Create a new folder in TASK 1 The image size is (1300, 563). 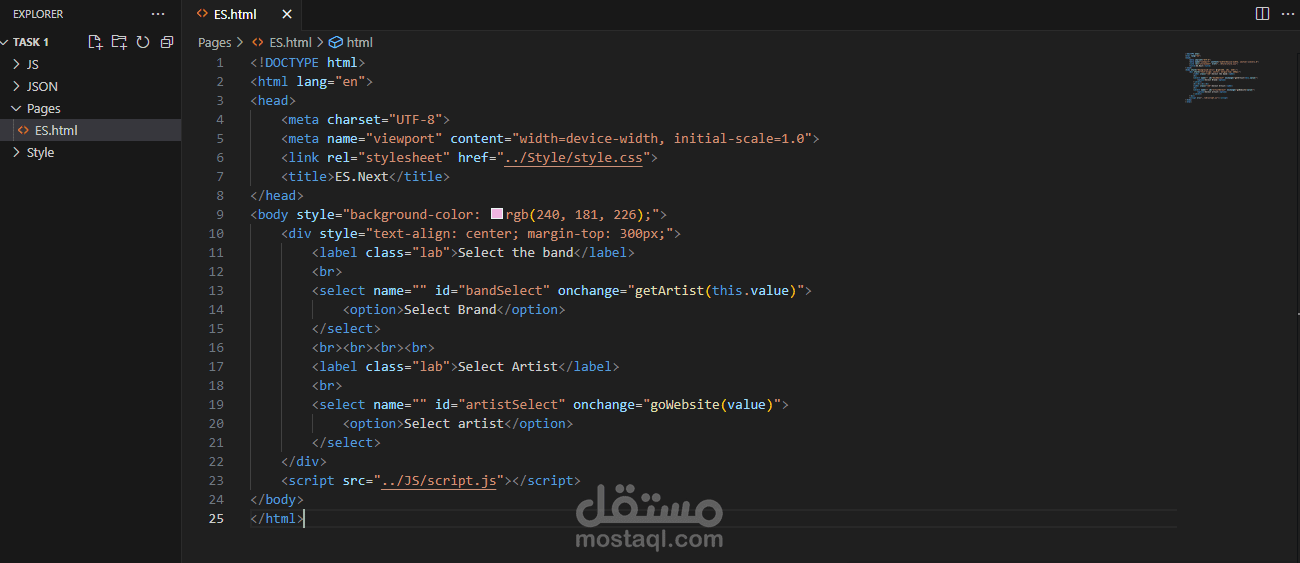click(x=119, y=42)
